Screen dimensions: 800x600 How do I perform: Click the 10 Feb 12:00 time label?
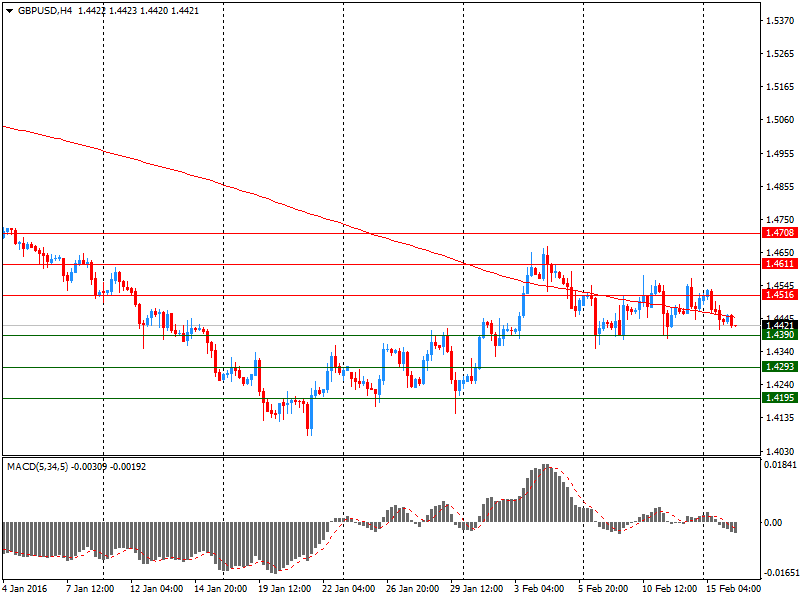coord(669,589)
